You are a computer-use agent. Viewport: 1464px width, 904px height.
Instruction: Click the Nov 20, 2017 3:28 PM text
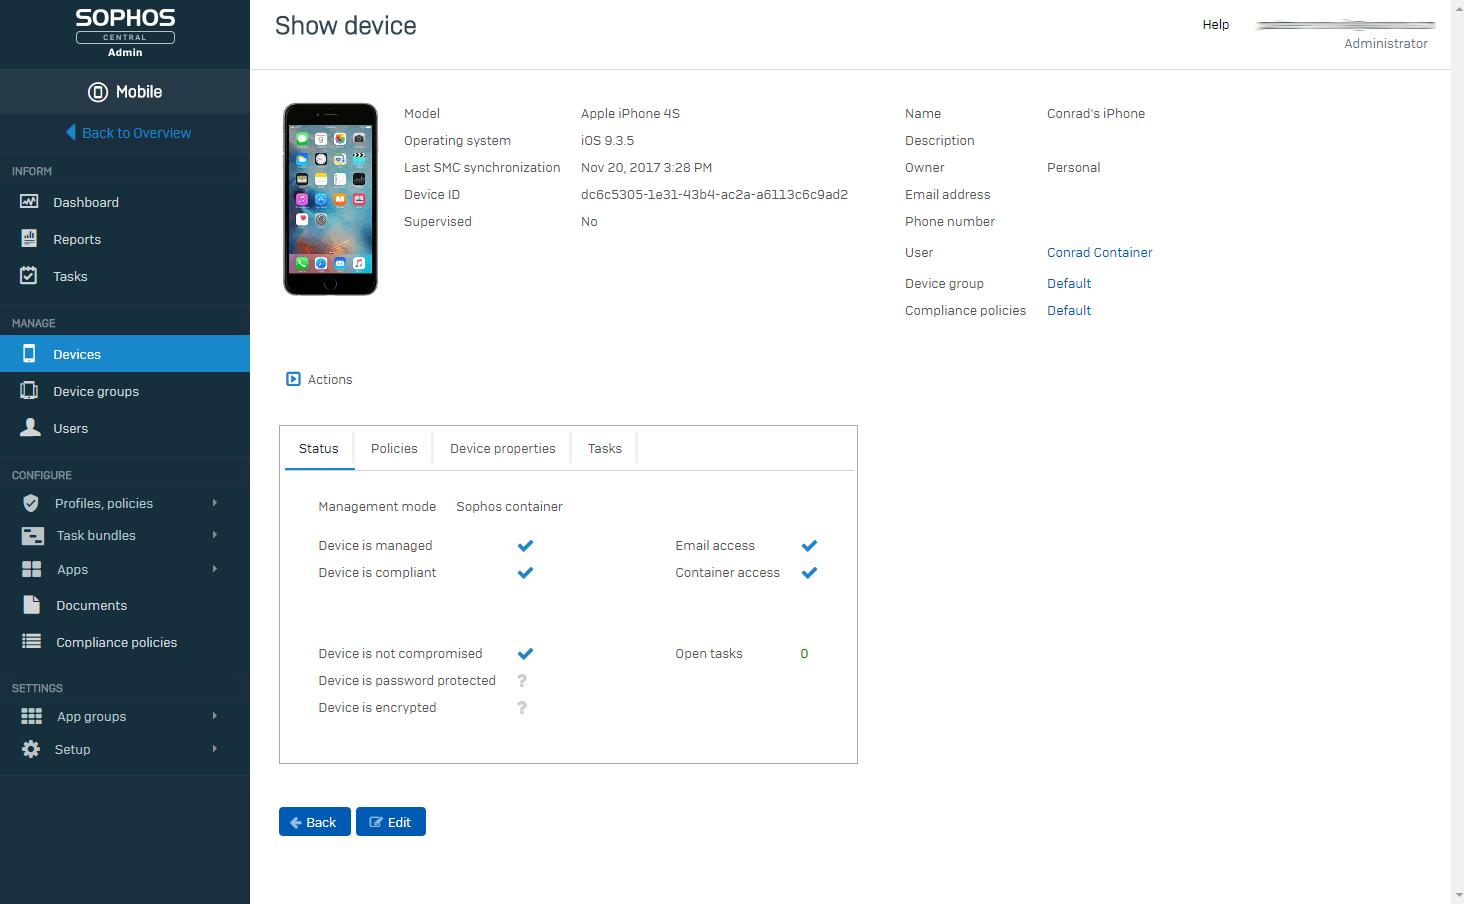pyautogui.click(x=646, y=168)
